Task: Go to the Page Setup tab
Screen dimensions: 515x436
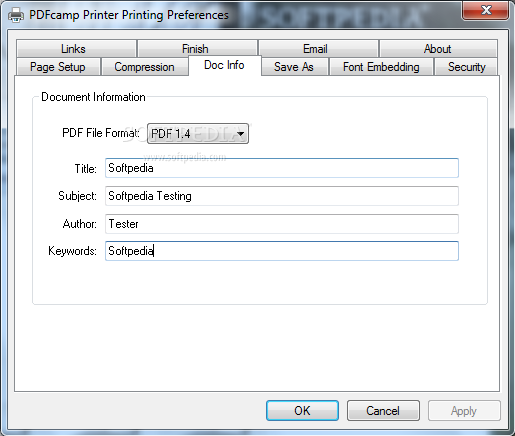Action: (x=58, y=67)
